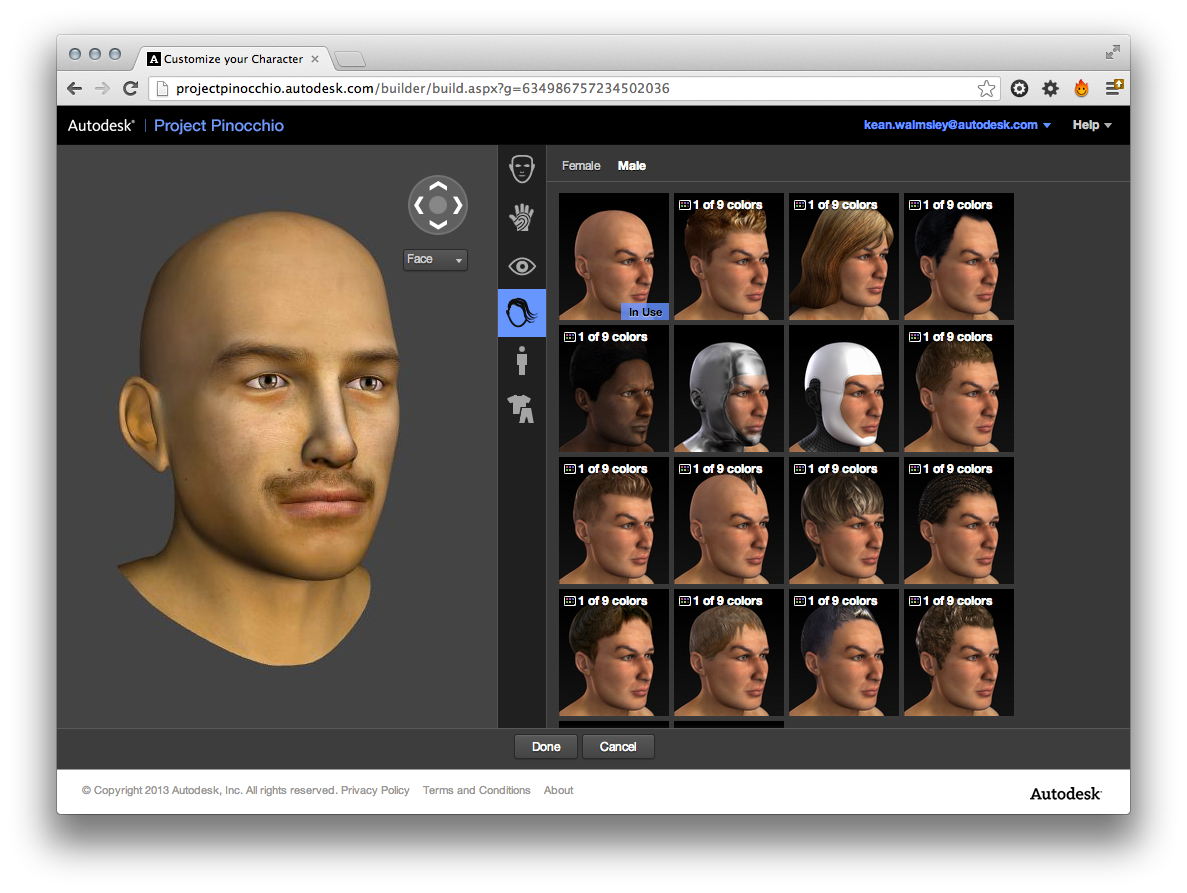Expand the Face view dropdown
The image size is (1187, 893).
click(x=435, y=260)
